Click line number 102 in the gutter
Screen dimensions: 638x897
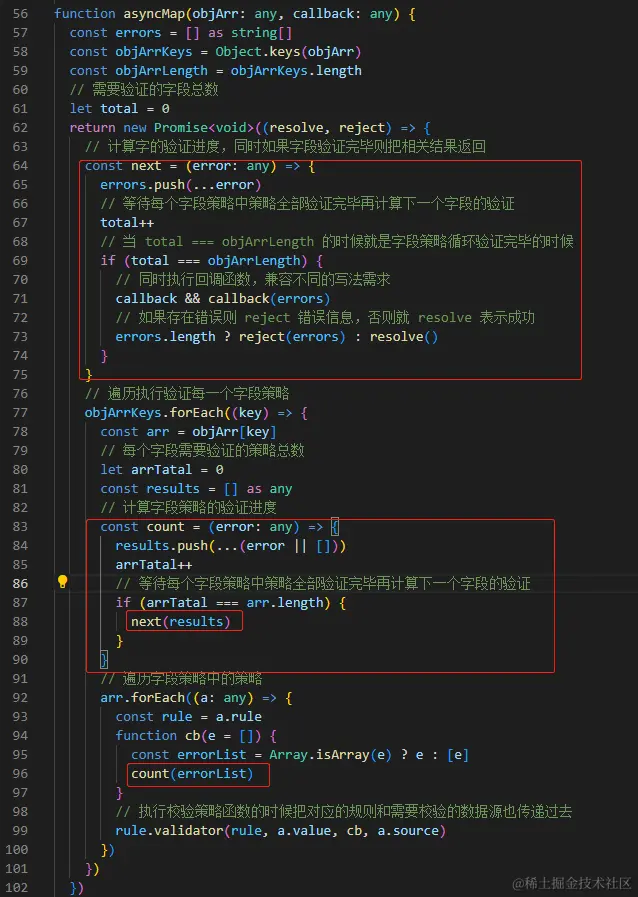(17, 887)
